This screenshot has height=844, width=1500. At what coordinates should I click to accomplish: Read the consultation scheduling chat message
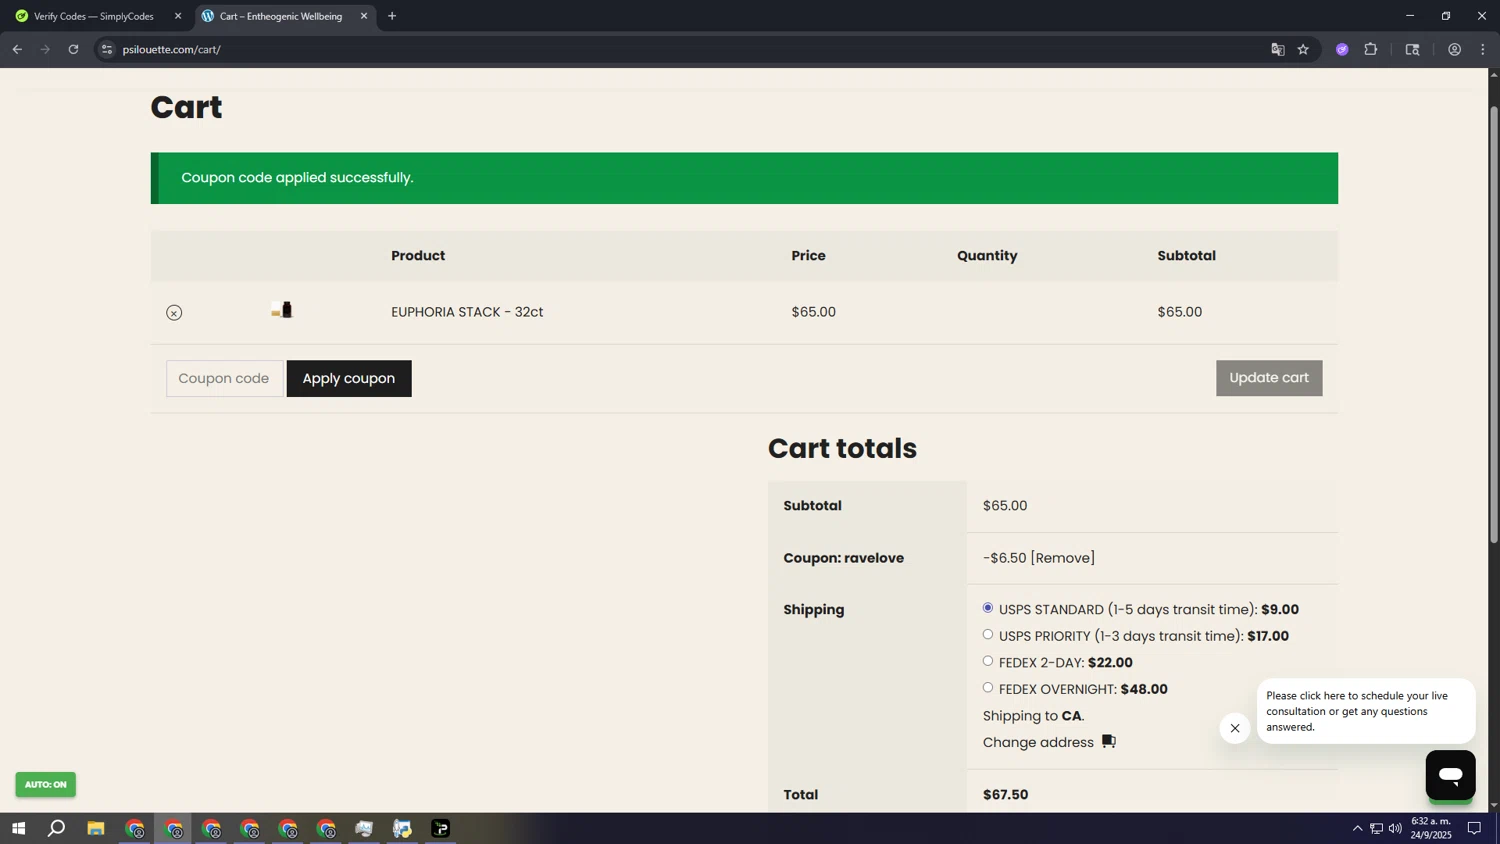pos(1365,711)
